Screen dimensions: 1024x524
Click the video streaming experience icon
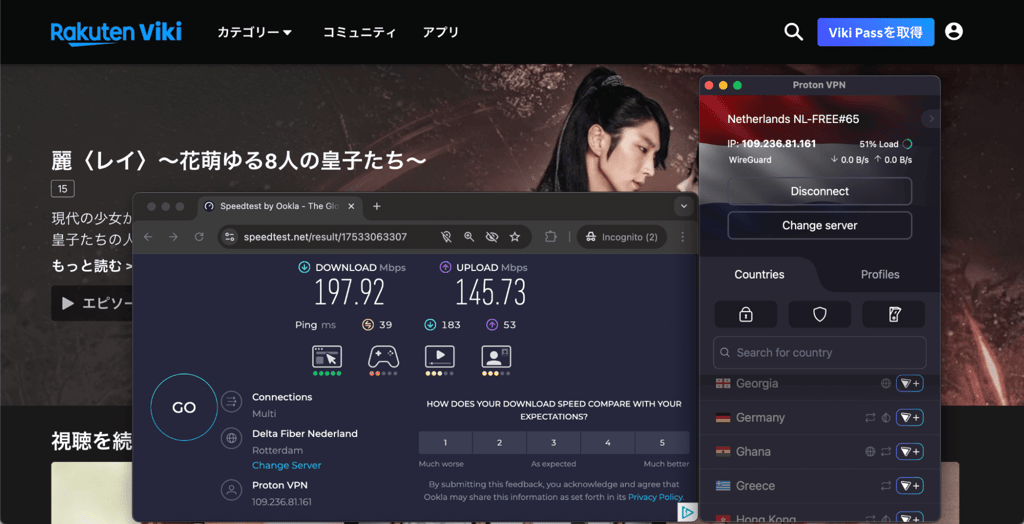point(440,357)
